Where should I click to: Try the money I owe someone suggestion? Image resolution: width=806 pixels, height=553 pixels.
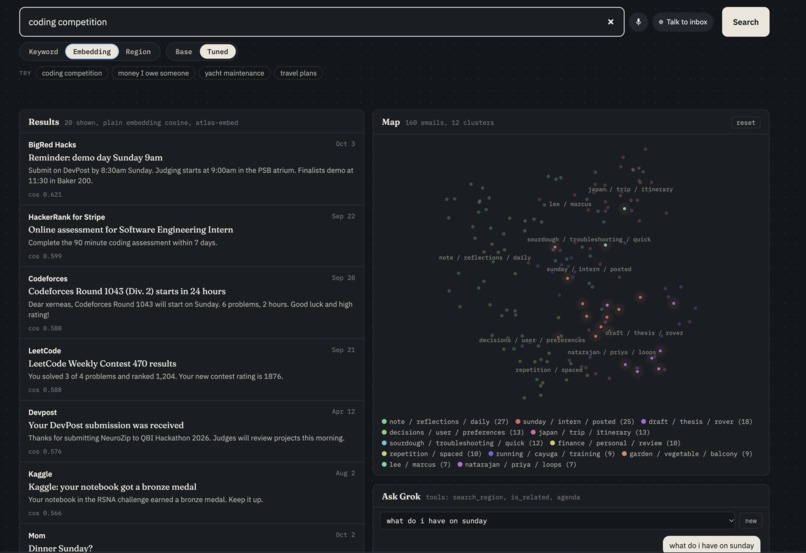[153, 73]
